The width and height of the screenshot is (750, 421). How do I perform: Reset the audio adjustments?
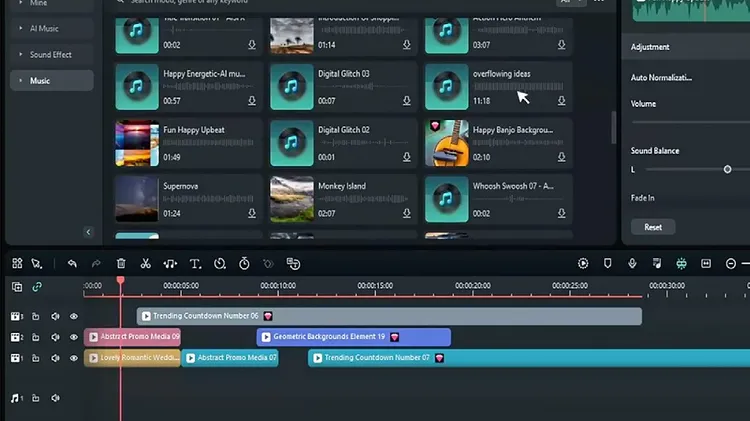click(653, 227)
